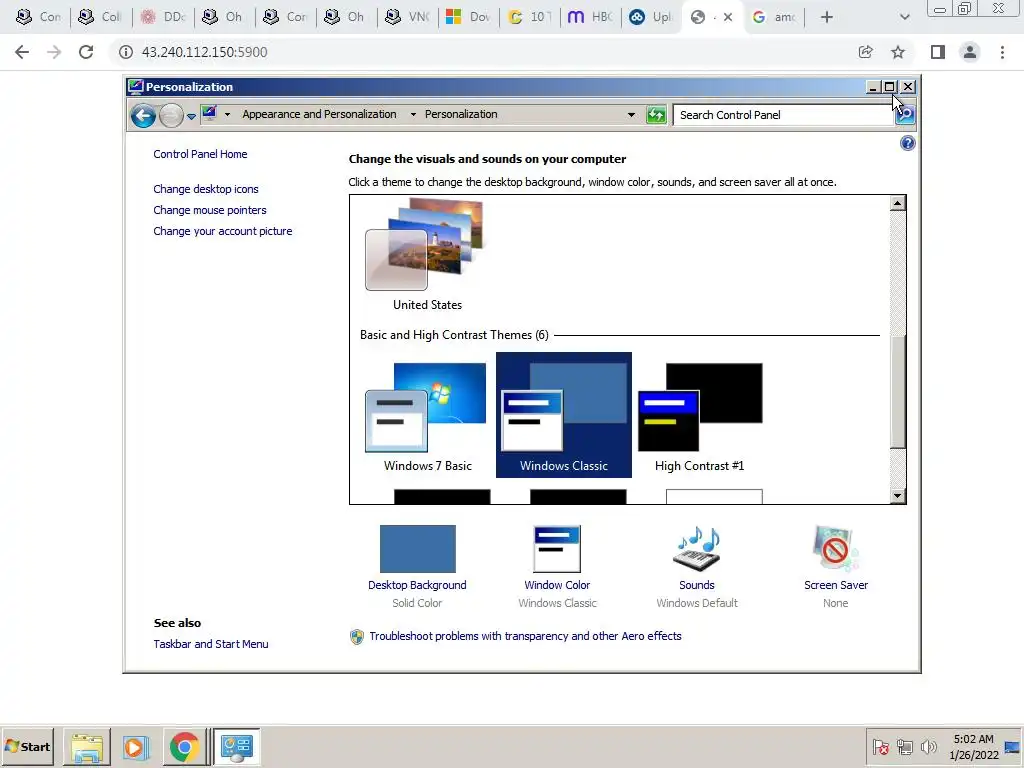The image size is (1024, 768).
Task: Click the Action Center flag tray icon
Action: [880, 746]
